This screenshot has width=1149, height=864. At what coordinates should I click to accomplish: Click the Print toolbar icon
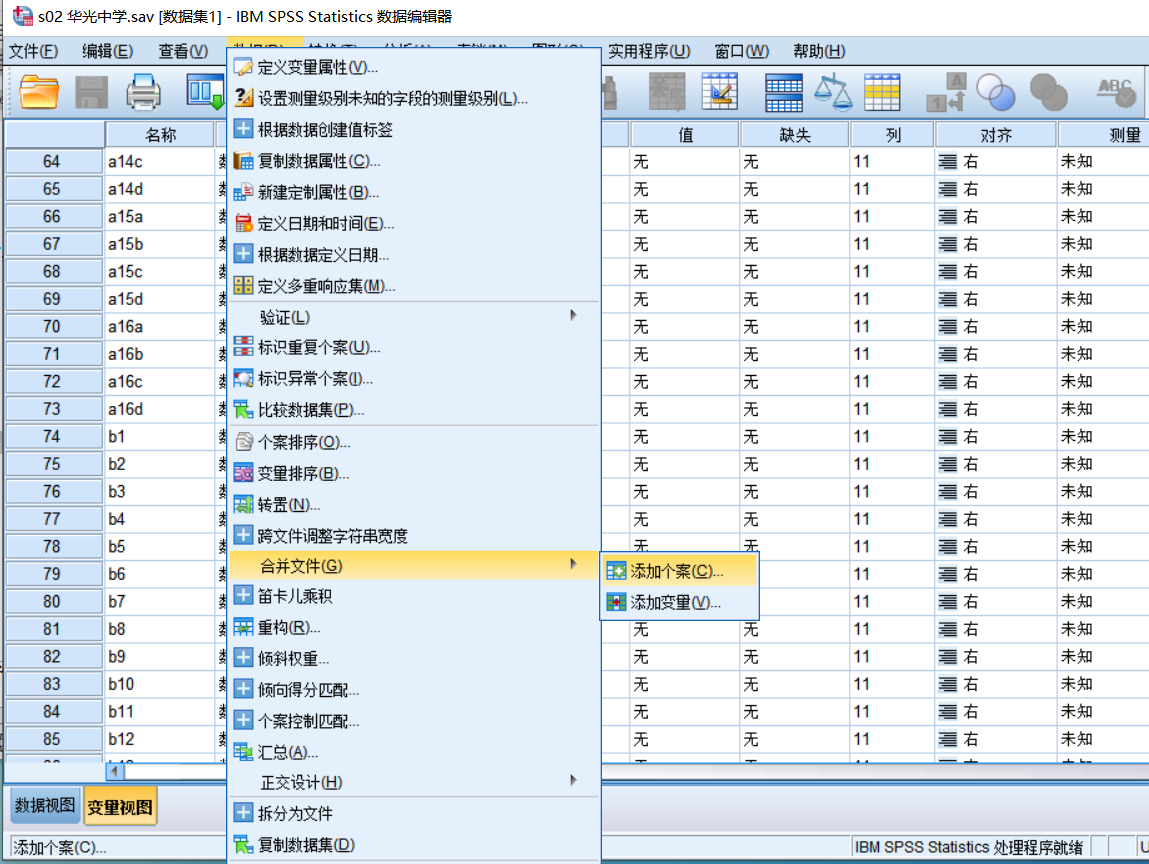coord(144,92)
